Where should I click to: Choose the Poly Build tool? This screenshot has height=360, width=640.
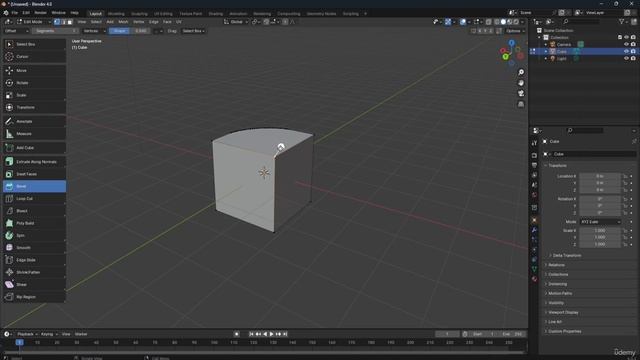[x=34, y=223]
